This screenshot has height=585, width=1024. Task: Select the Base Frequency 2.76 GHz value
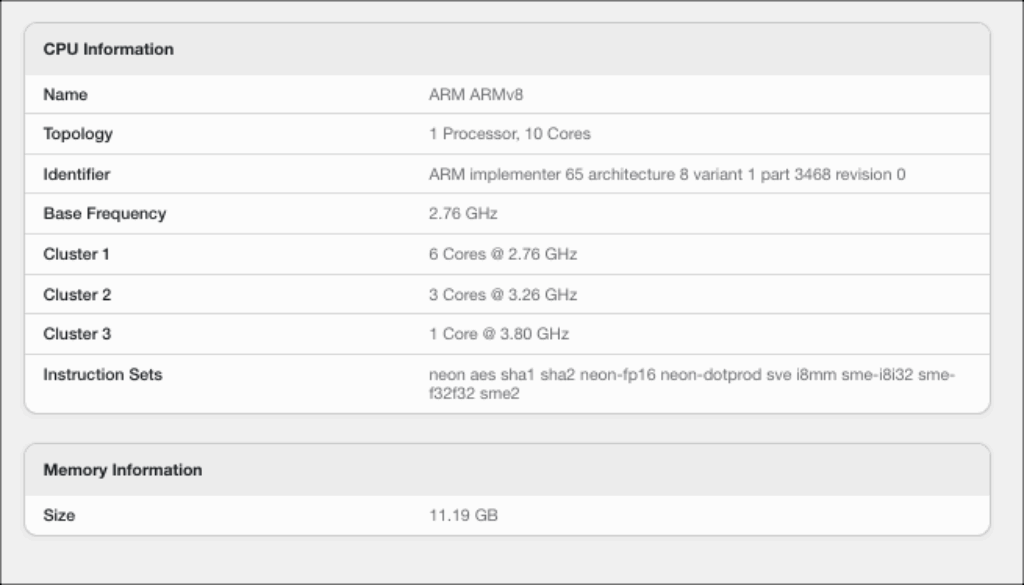tap(463, 214)
